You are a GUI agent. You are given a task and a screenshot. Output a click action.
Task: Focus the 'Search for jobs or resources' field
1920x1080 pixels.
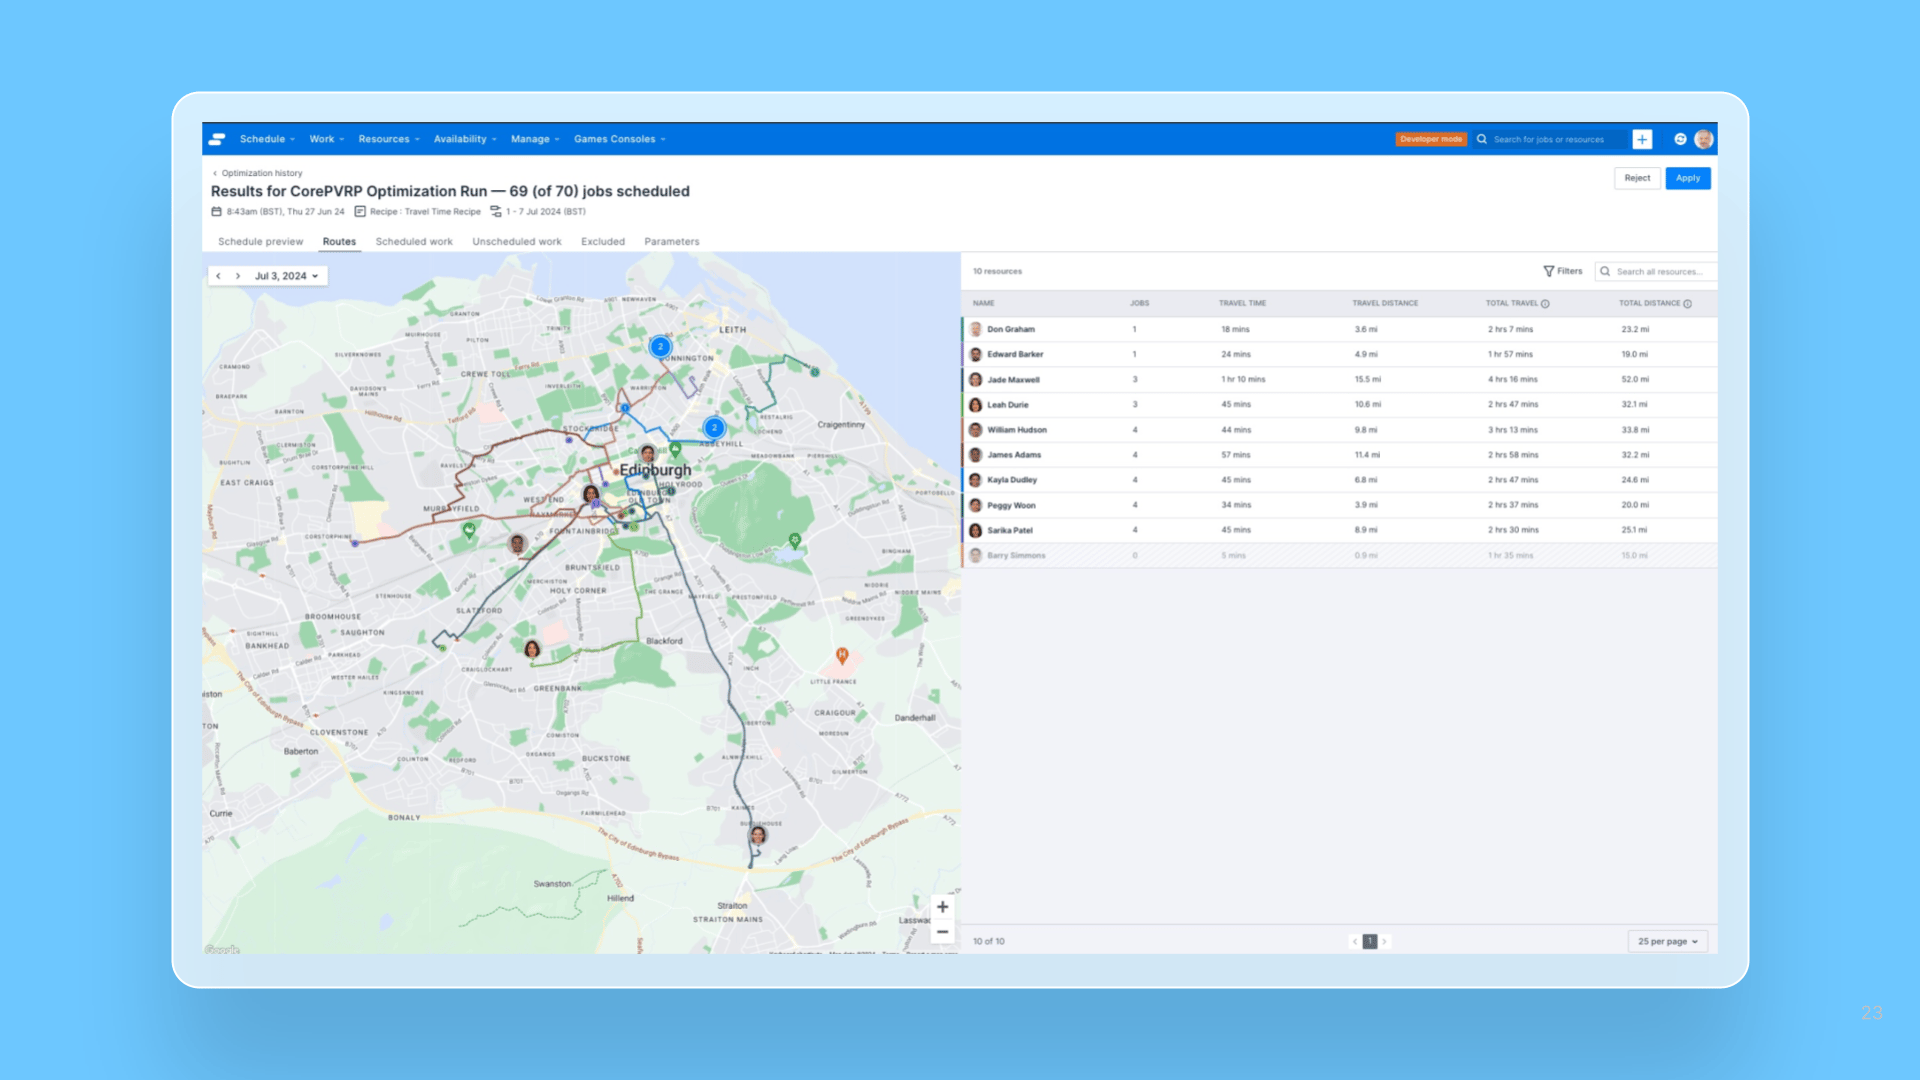coord(1550,139)
